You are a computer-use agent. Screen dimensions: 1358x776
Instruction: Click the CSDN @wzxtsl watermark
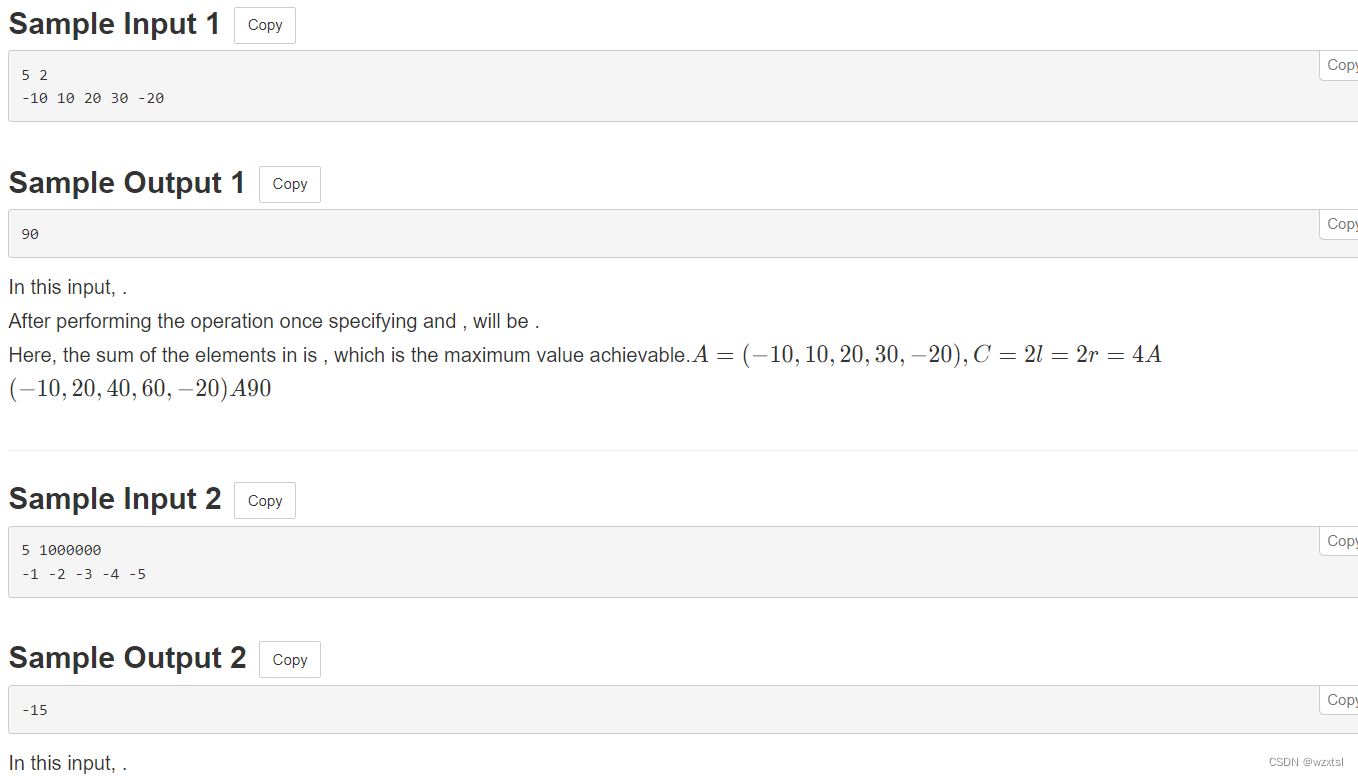coord(1306,762)
